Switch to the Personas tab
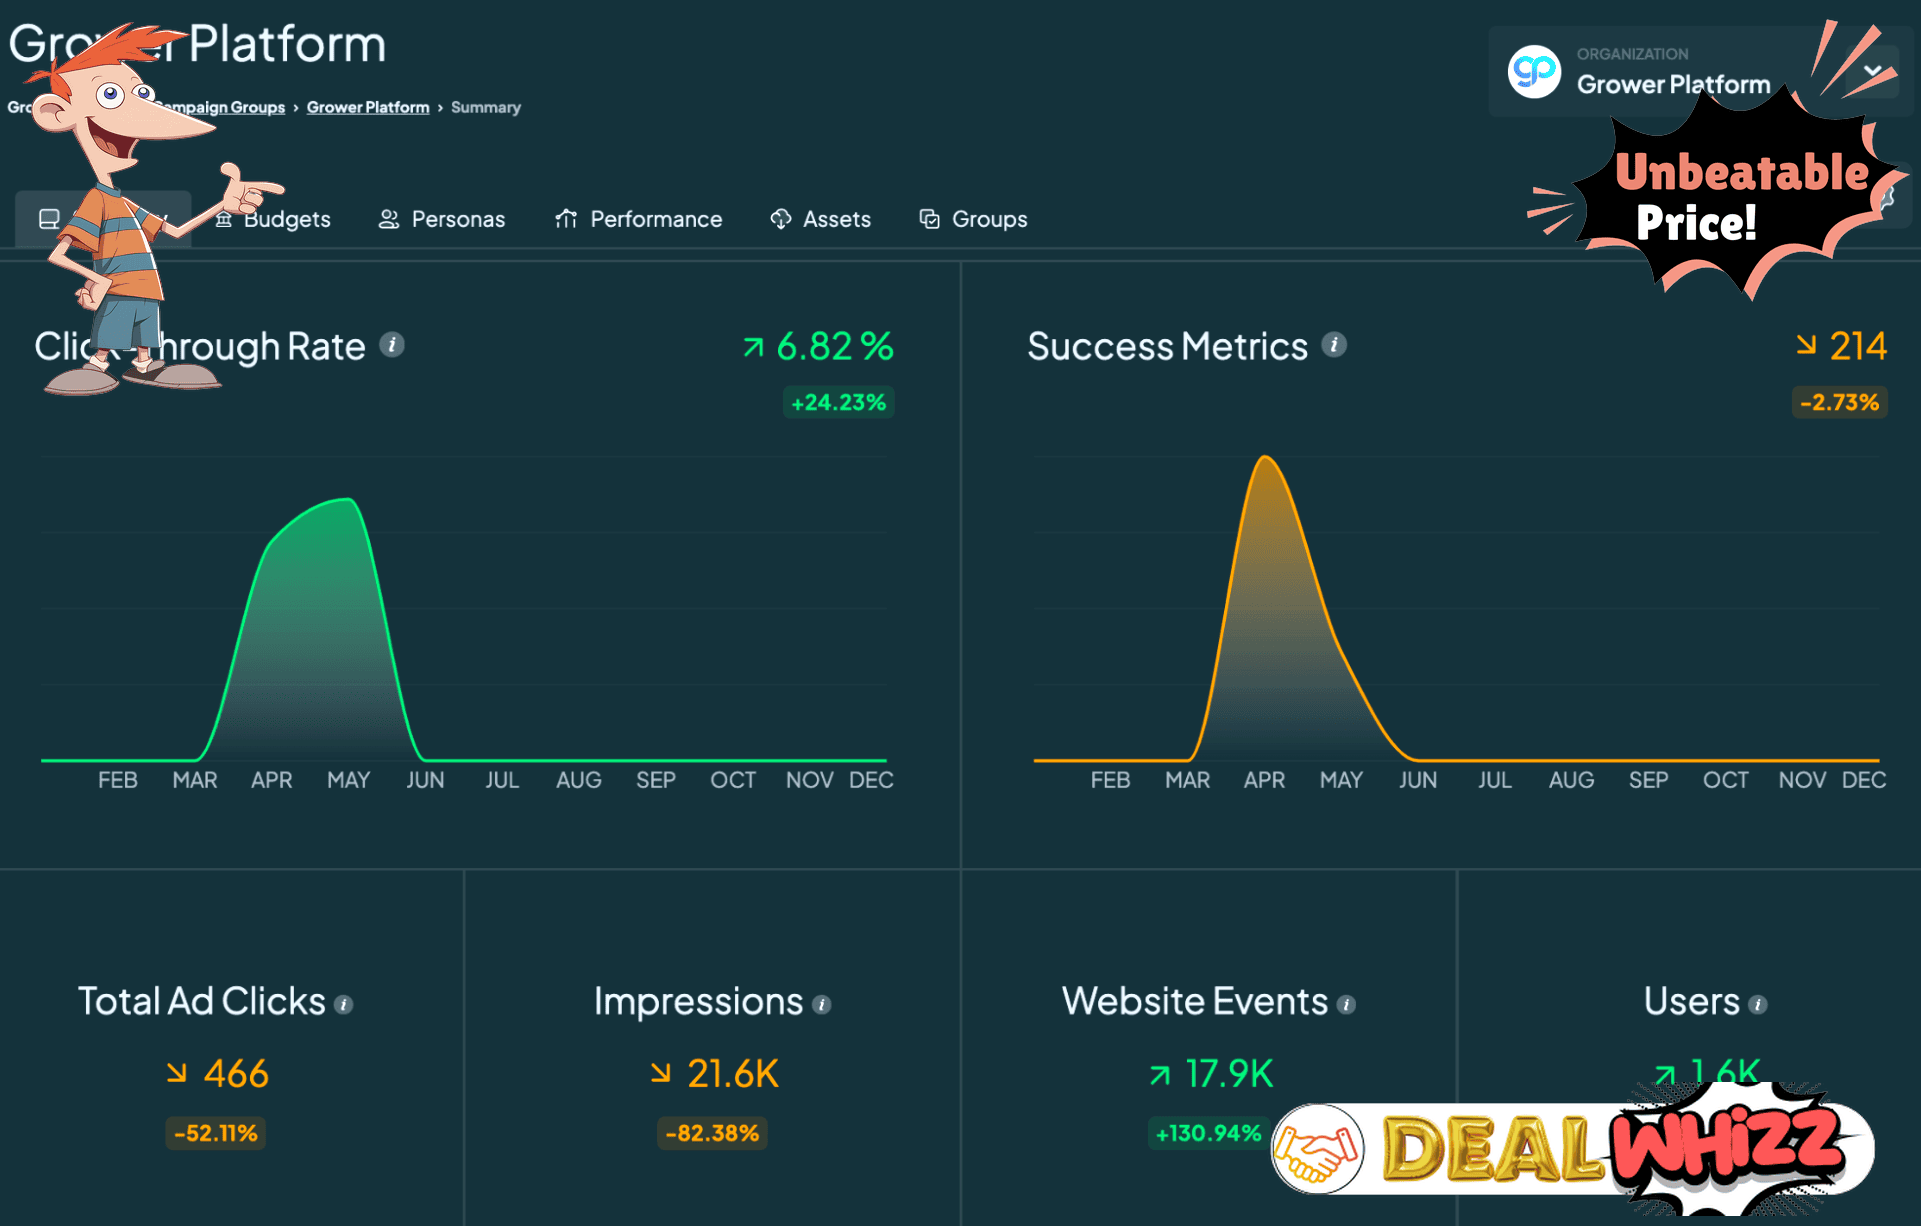 [x=442, y=219]
